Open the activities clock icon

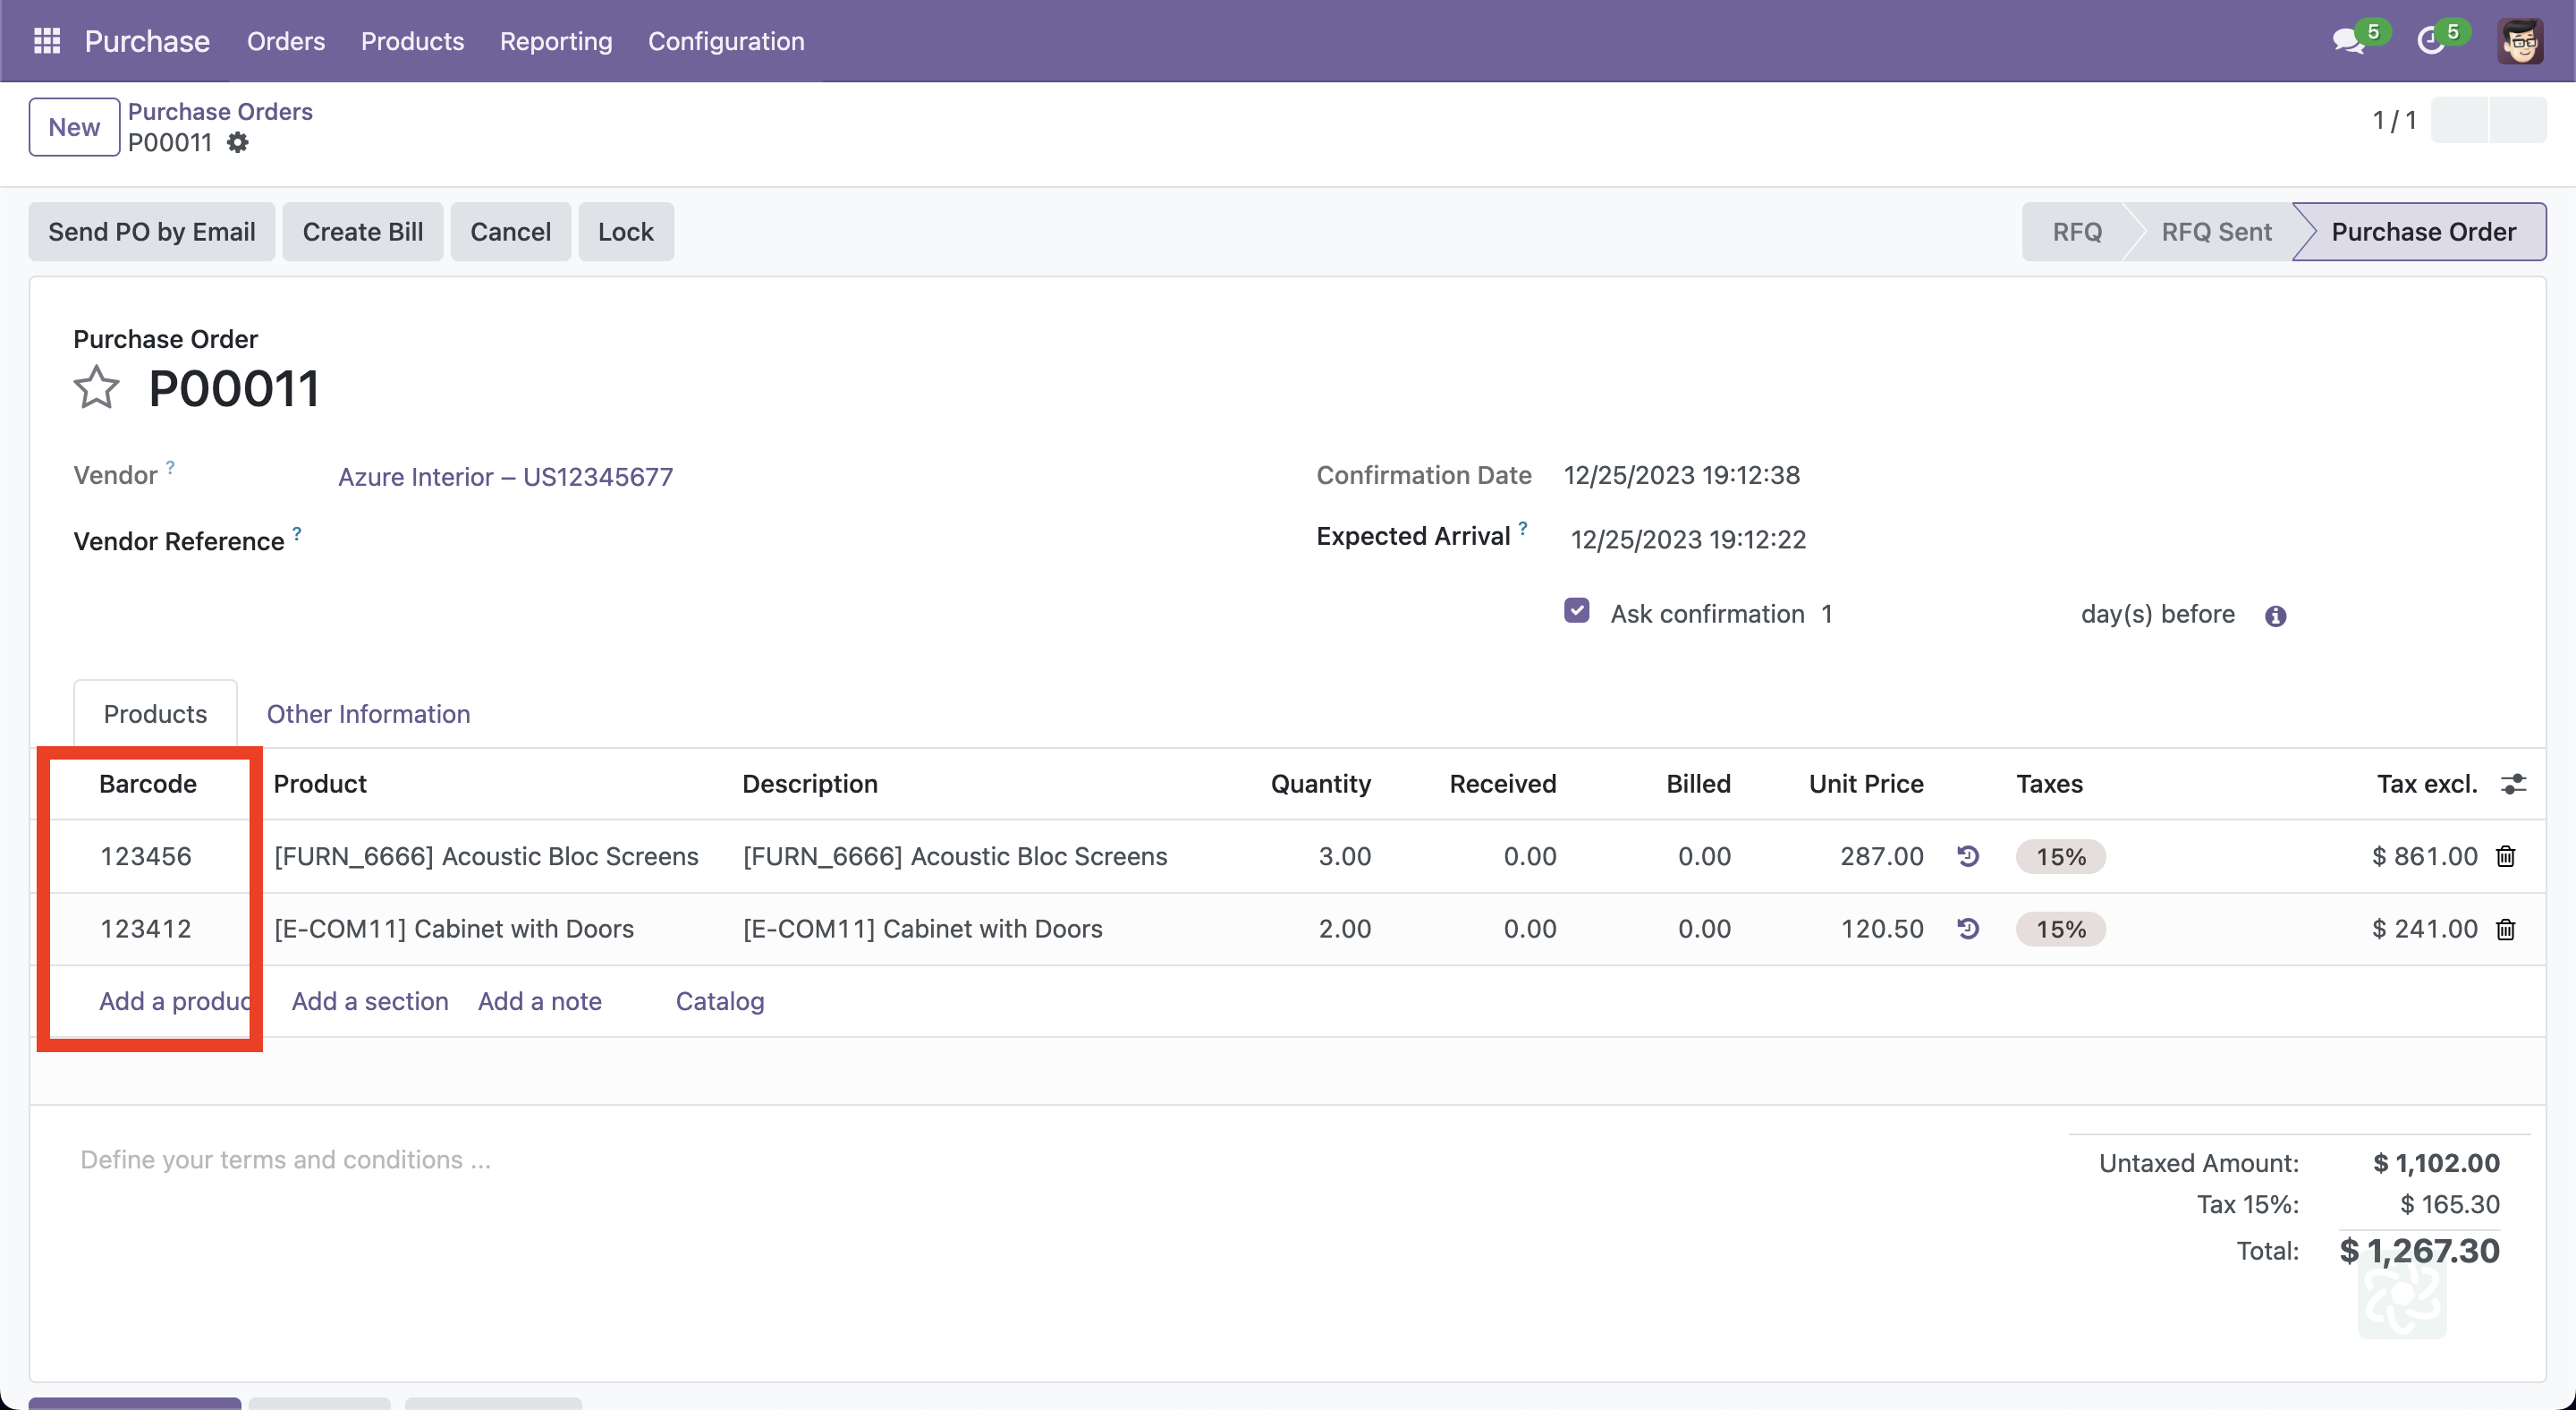pyautogui.click(x=2430, y=41)
